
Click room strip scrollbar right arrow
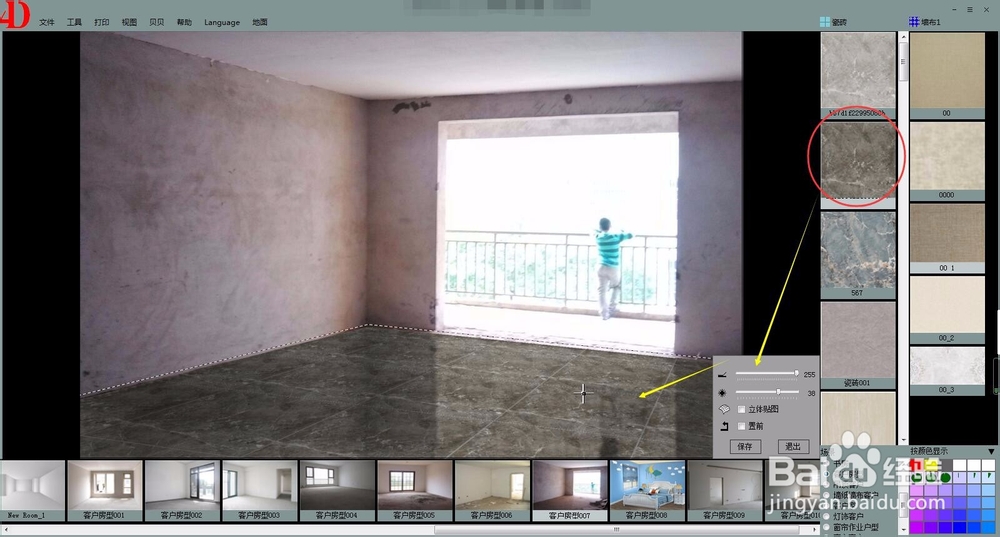tap(815, 529)
